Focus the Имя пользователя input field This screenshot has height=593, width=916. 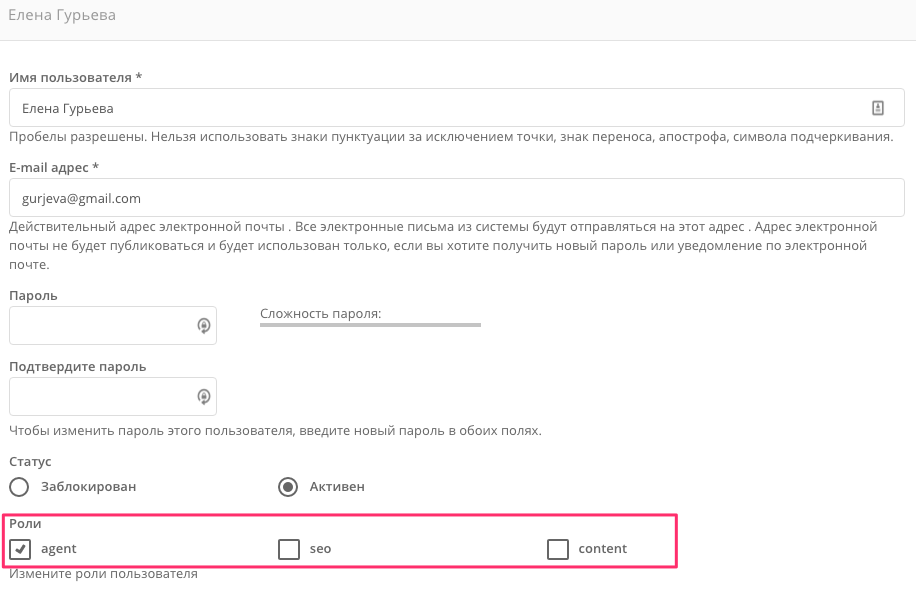(x=457, y=107)
